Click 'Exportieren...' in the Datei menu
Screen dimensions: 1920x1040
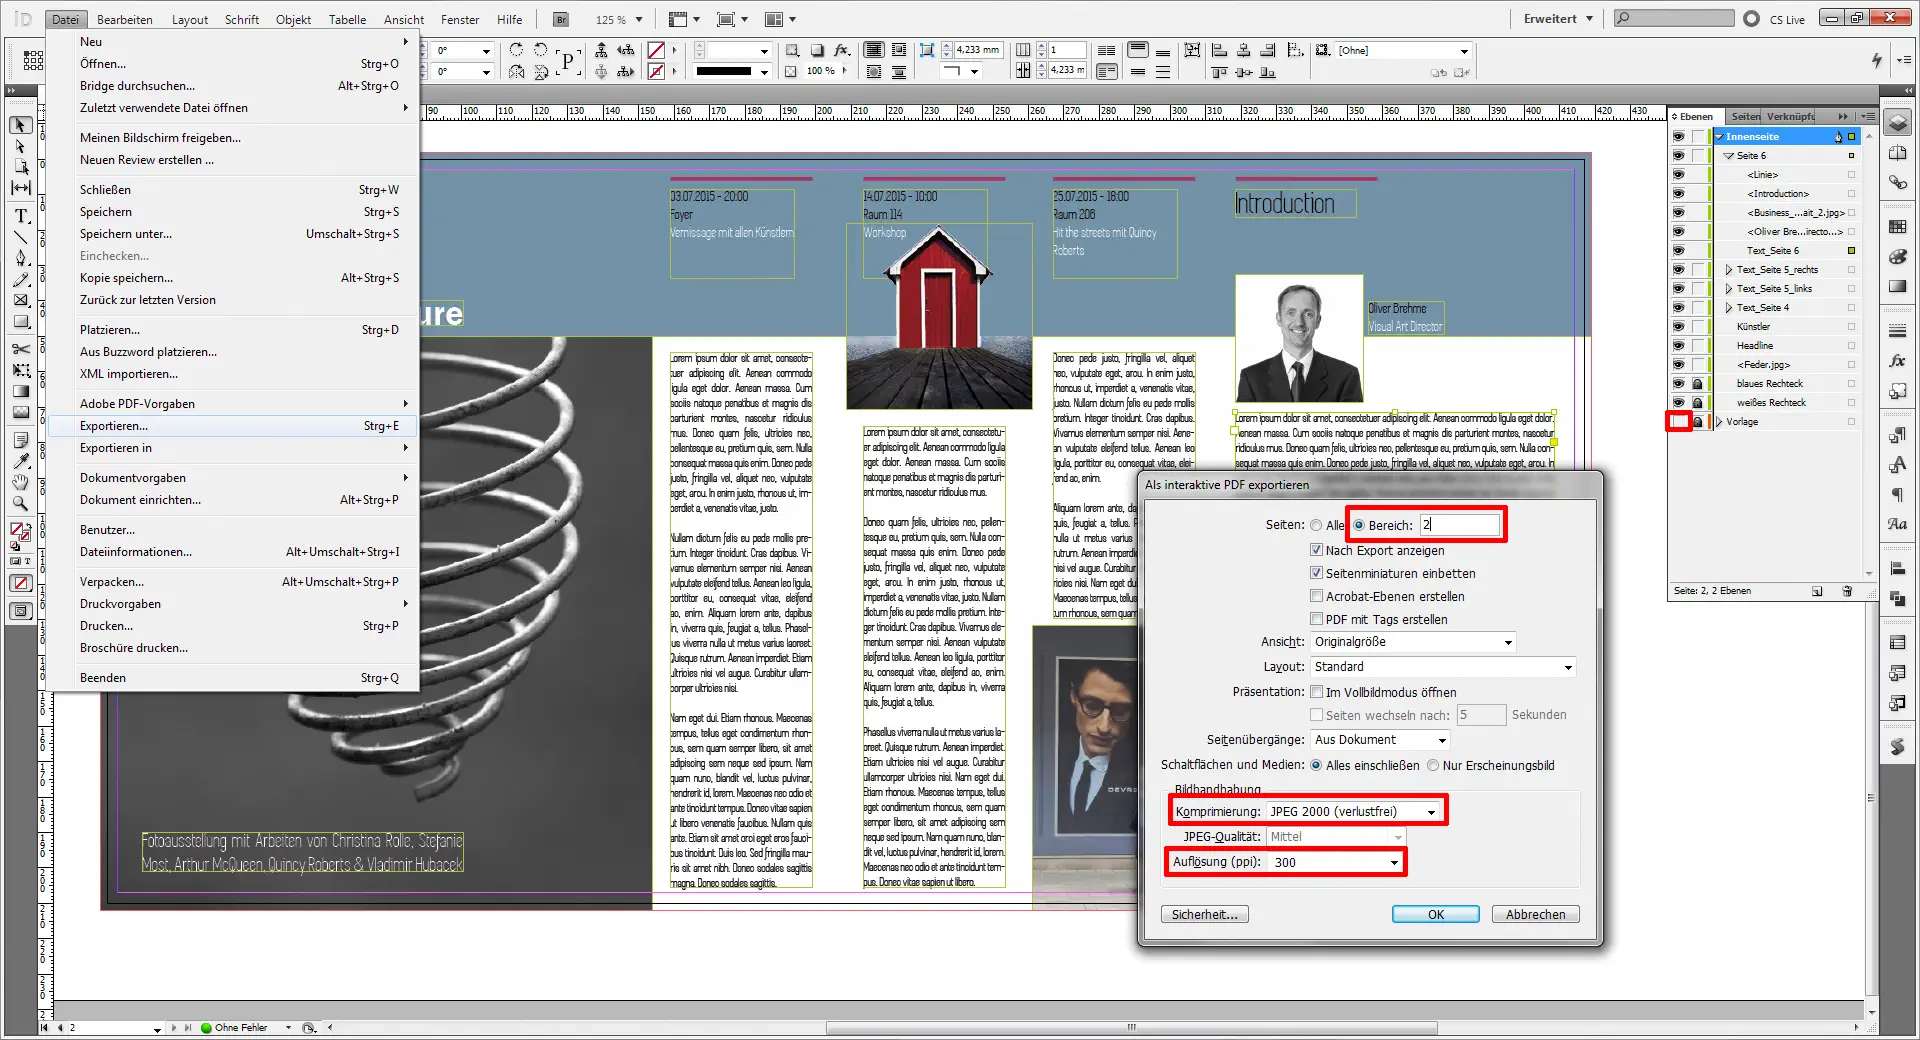coord(114,426)
